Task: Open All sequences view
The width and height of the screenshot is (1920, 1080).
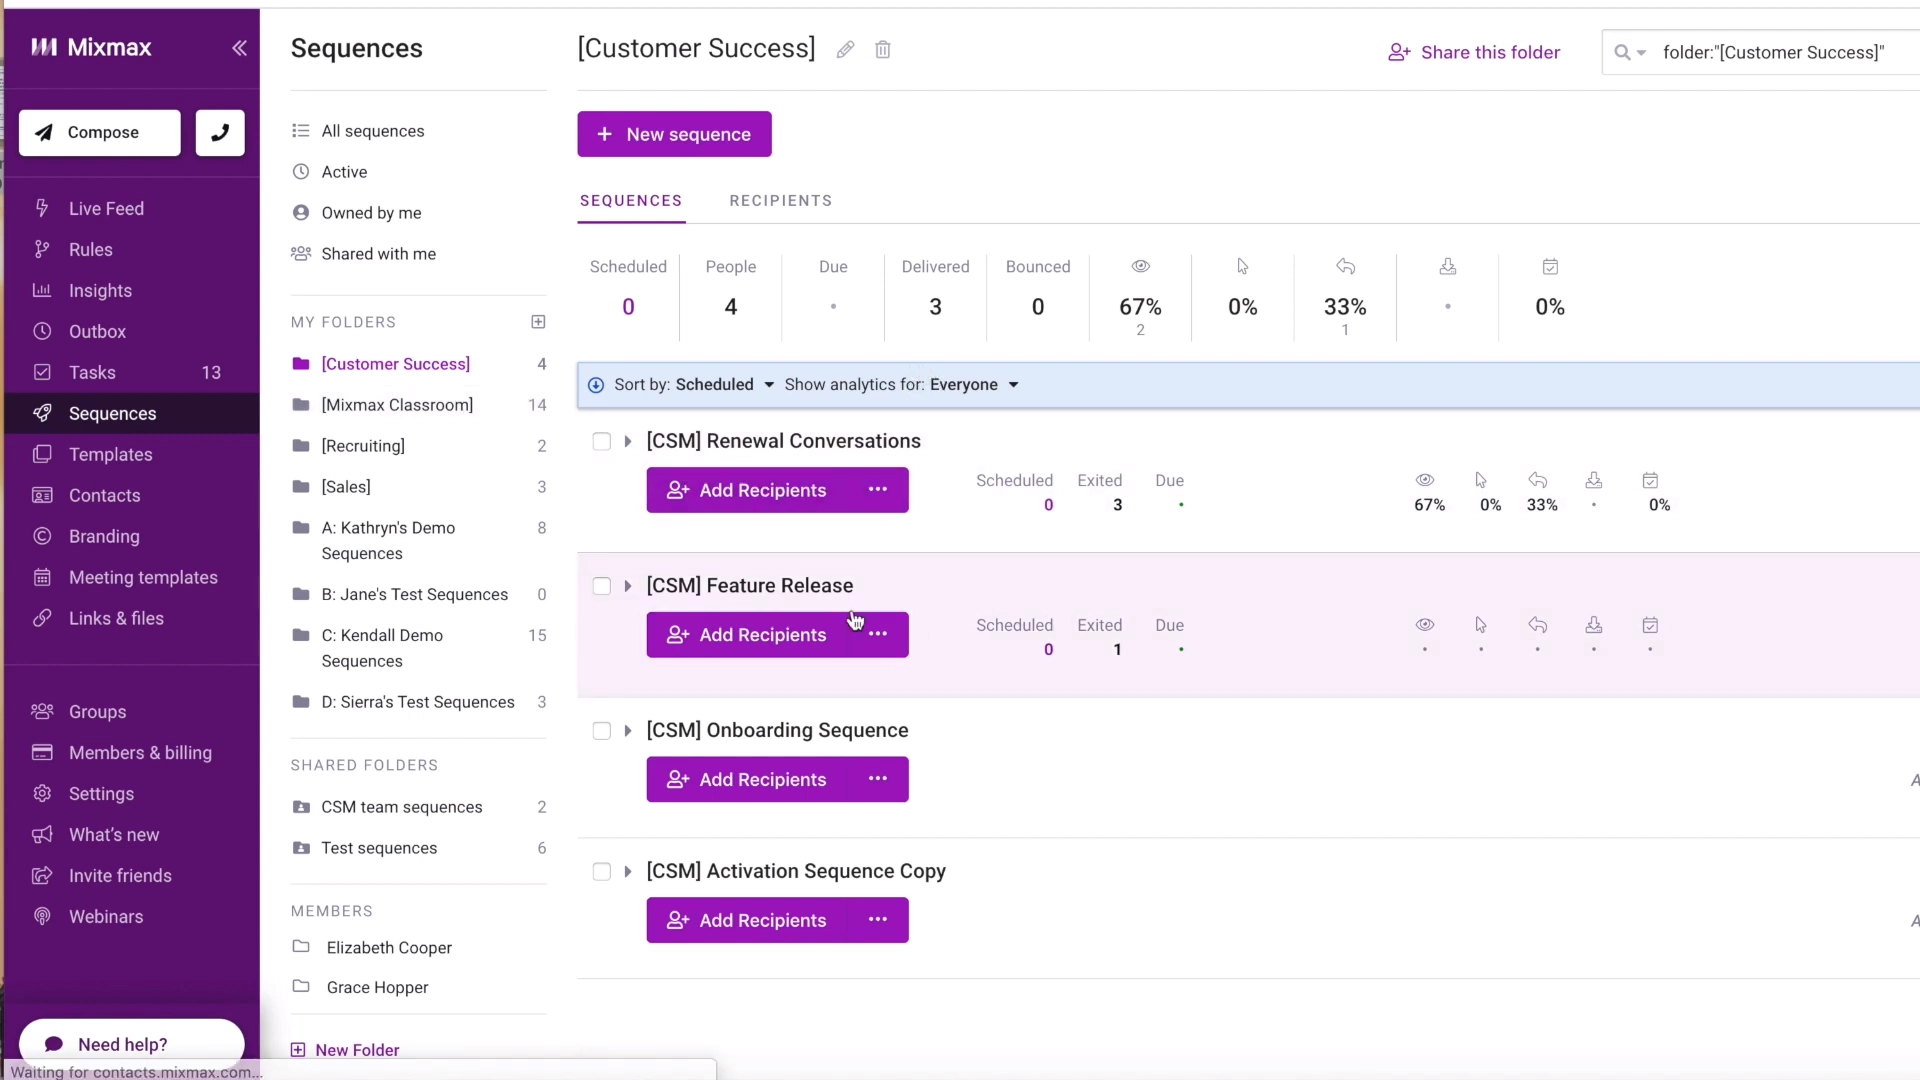Action: [x=372, y=131]
